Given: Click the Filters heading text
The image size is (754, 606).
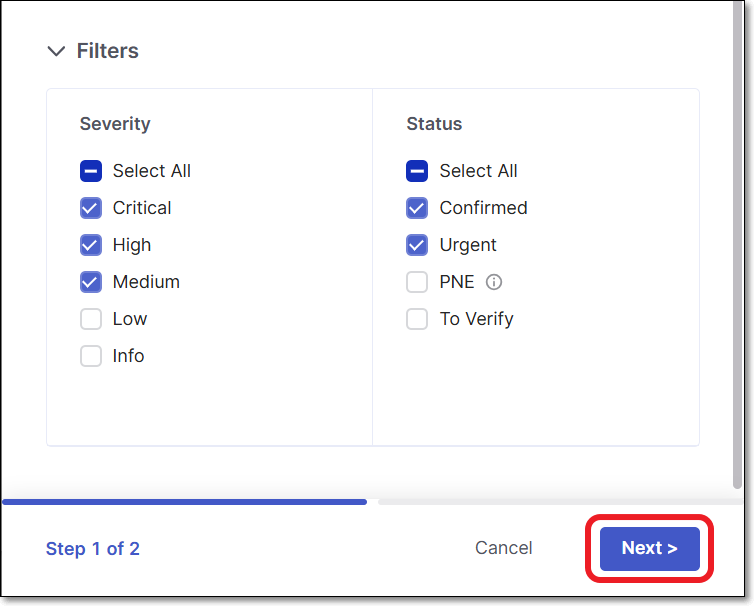Looking at the screenshot, I should coord(108,51).
